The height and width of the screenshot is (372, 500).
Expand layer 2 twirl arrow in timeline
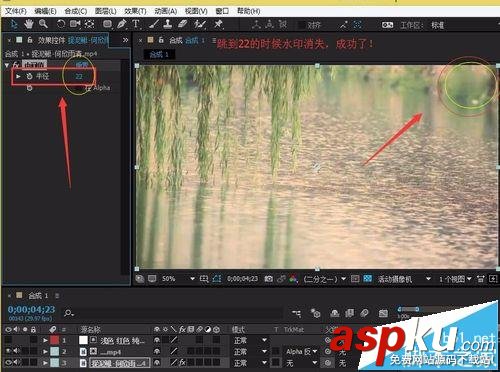pyautogui.click(x=45, y=351)
